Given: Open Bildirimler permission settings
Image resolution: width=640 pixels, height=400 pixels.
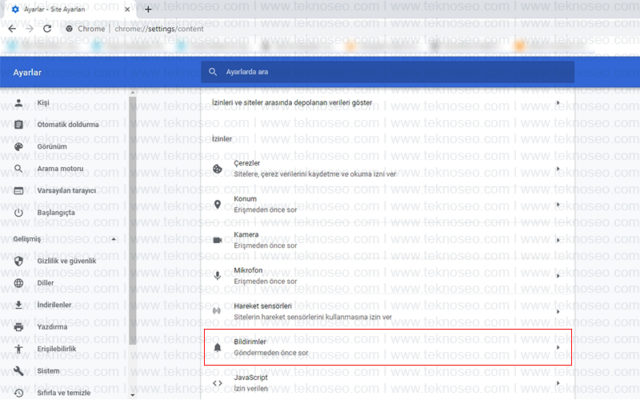Looking at the screenshot, I should point(388,347).
